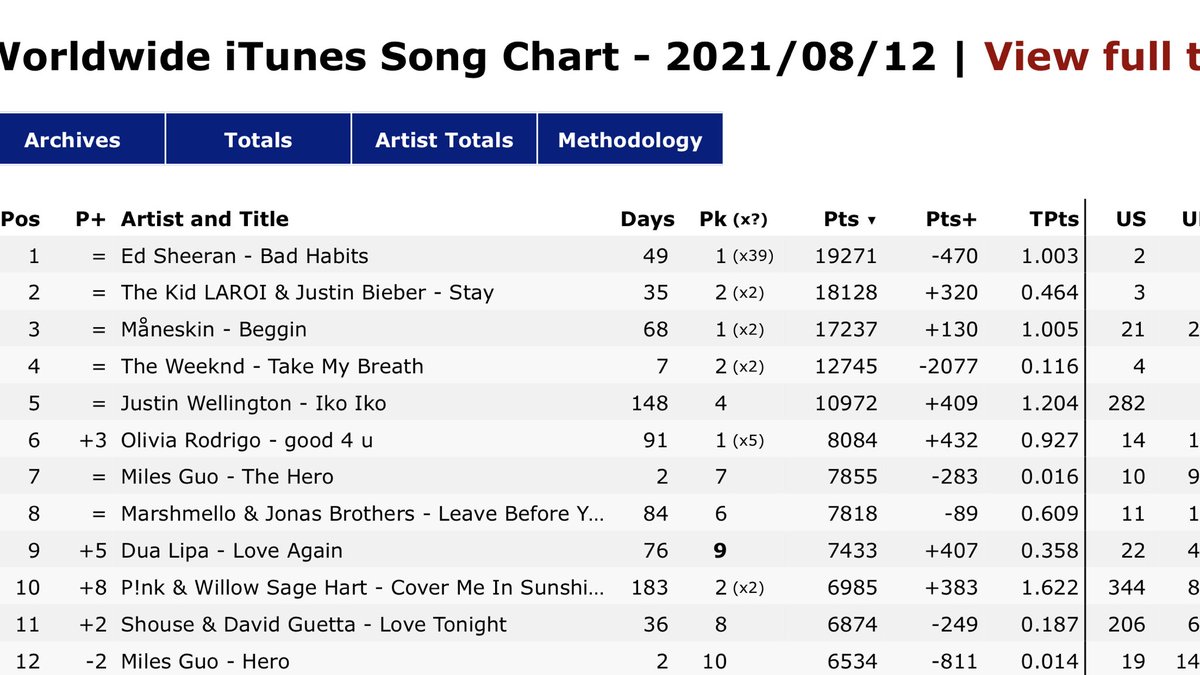Viewport: 1200px width, 675px height.
Task: Sort by the Days column header
Action: point(647,219)
